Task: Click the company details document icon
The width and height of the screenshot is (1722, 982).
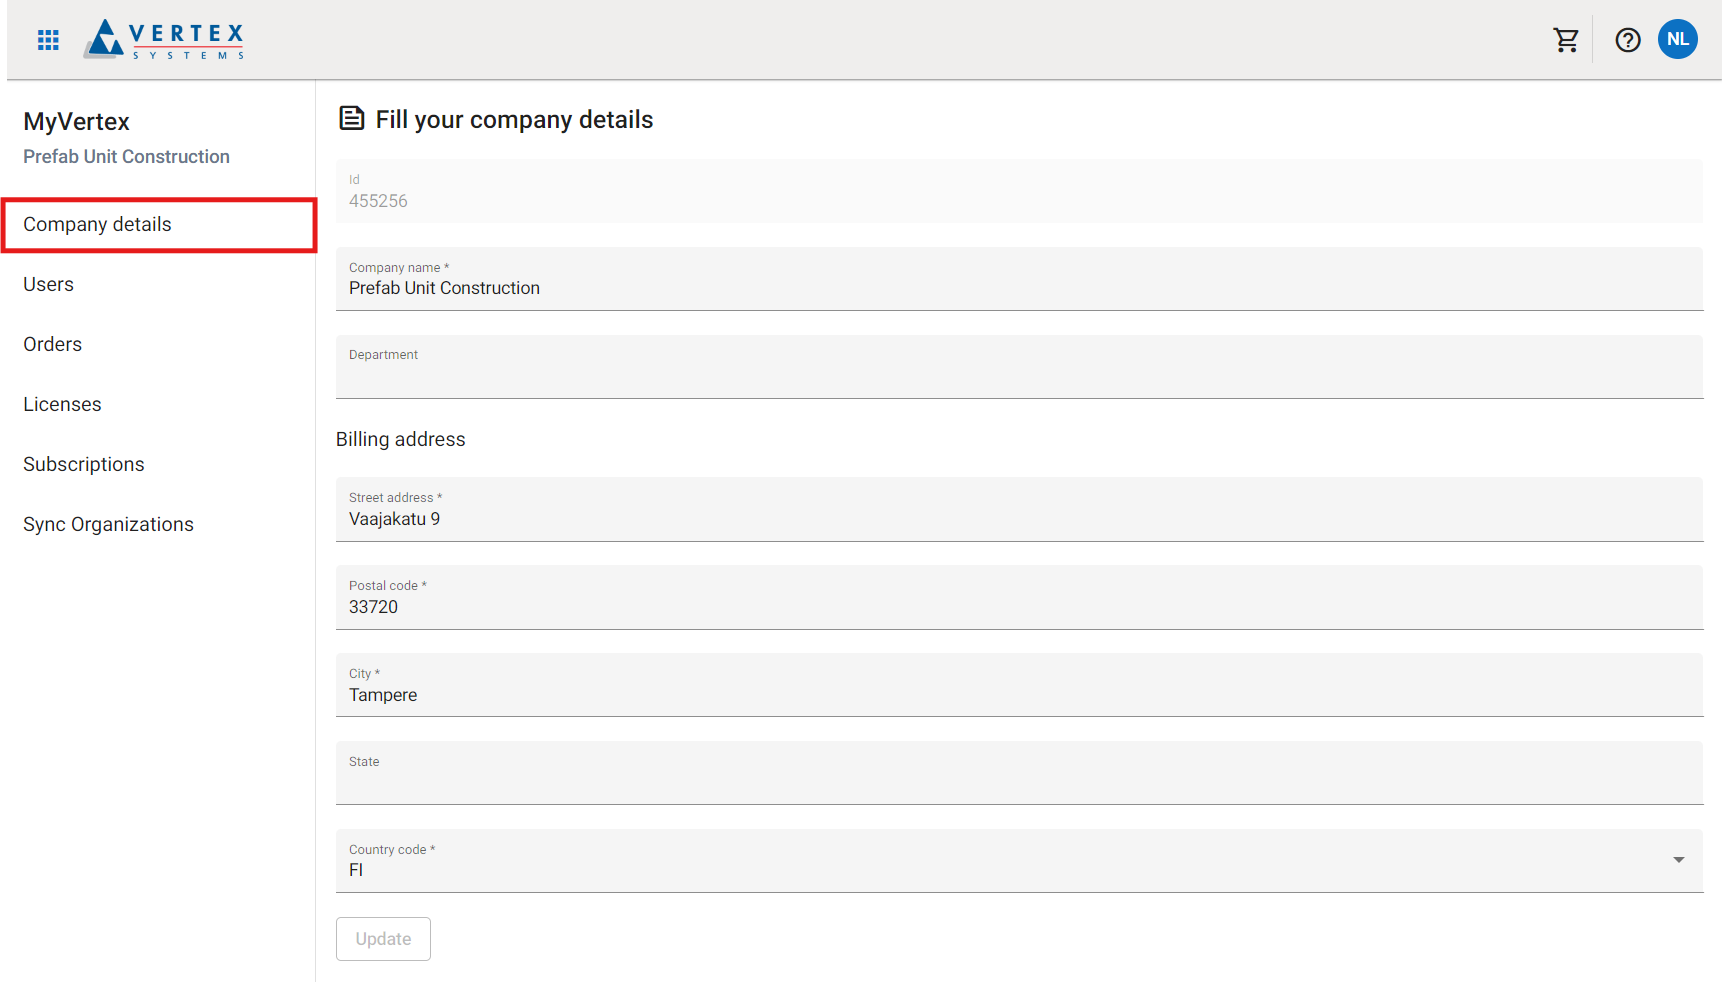Action: [x=352, y=119]
